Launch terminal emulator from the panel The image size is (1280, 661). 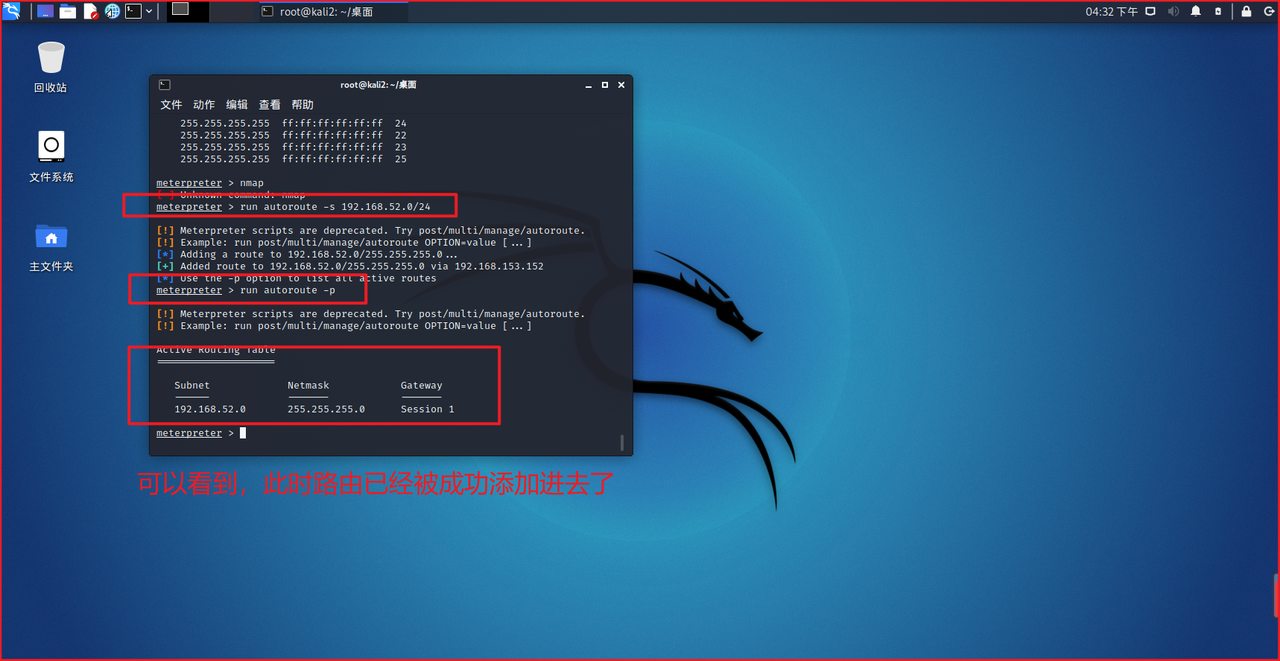(x=133, y=11)
